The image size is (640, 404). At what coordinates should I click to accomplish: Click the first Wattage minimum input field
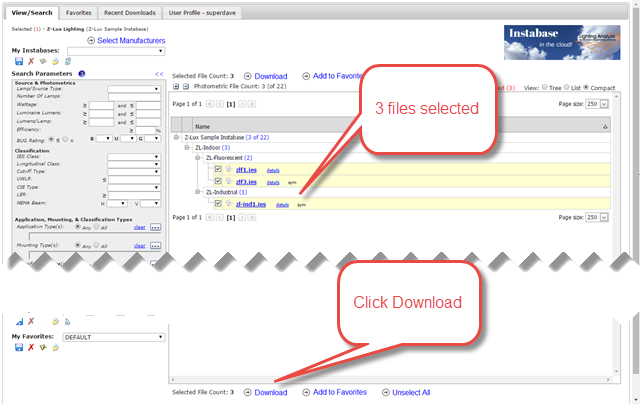pyautogui.click(x=96, y=104)
